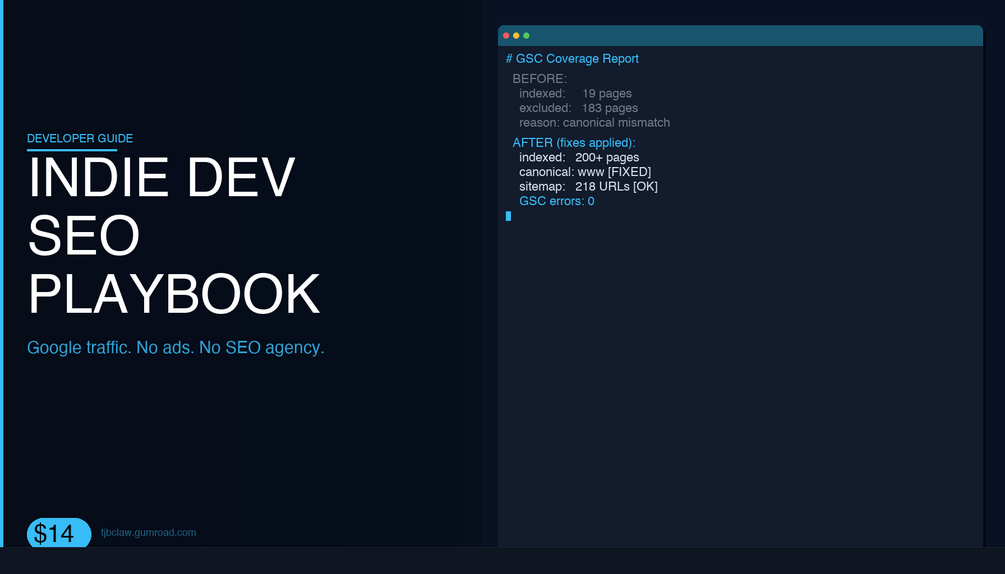Click 'reason: canonical mismatch' line

[x=595, y=122]
